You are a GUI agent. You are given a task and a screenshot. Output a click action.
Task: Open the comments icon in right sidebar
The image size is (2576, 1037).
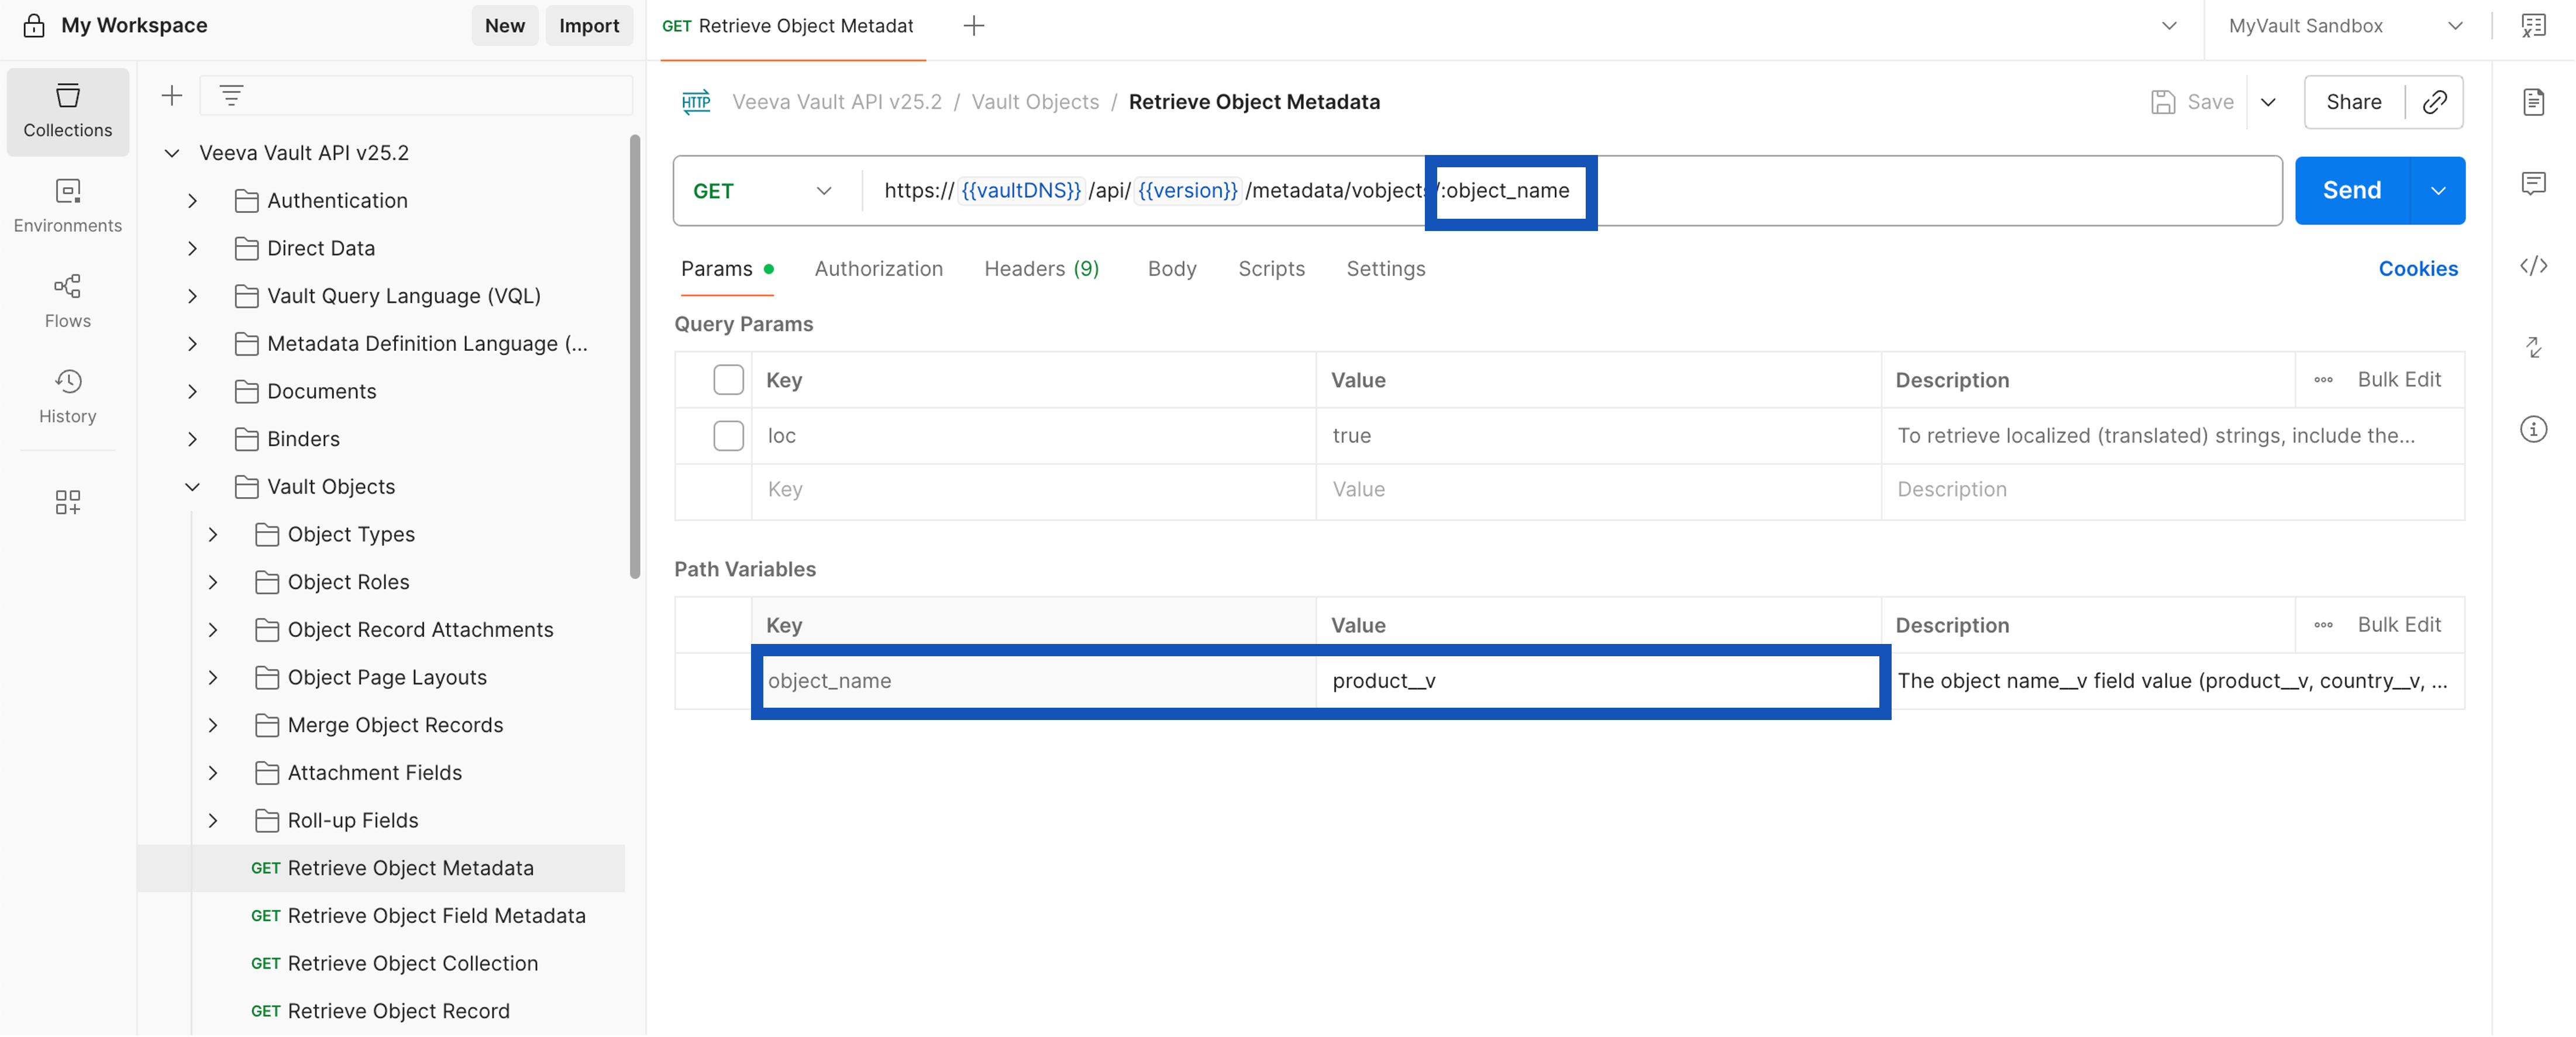click(x=2532, y=183)
